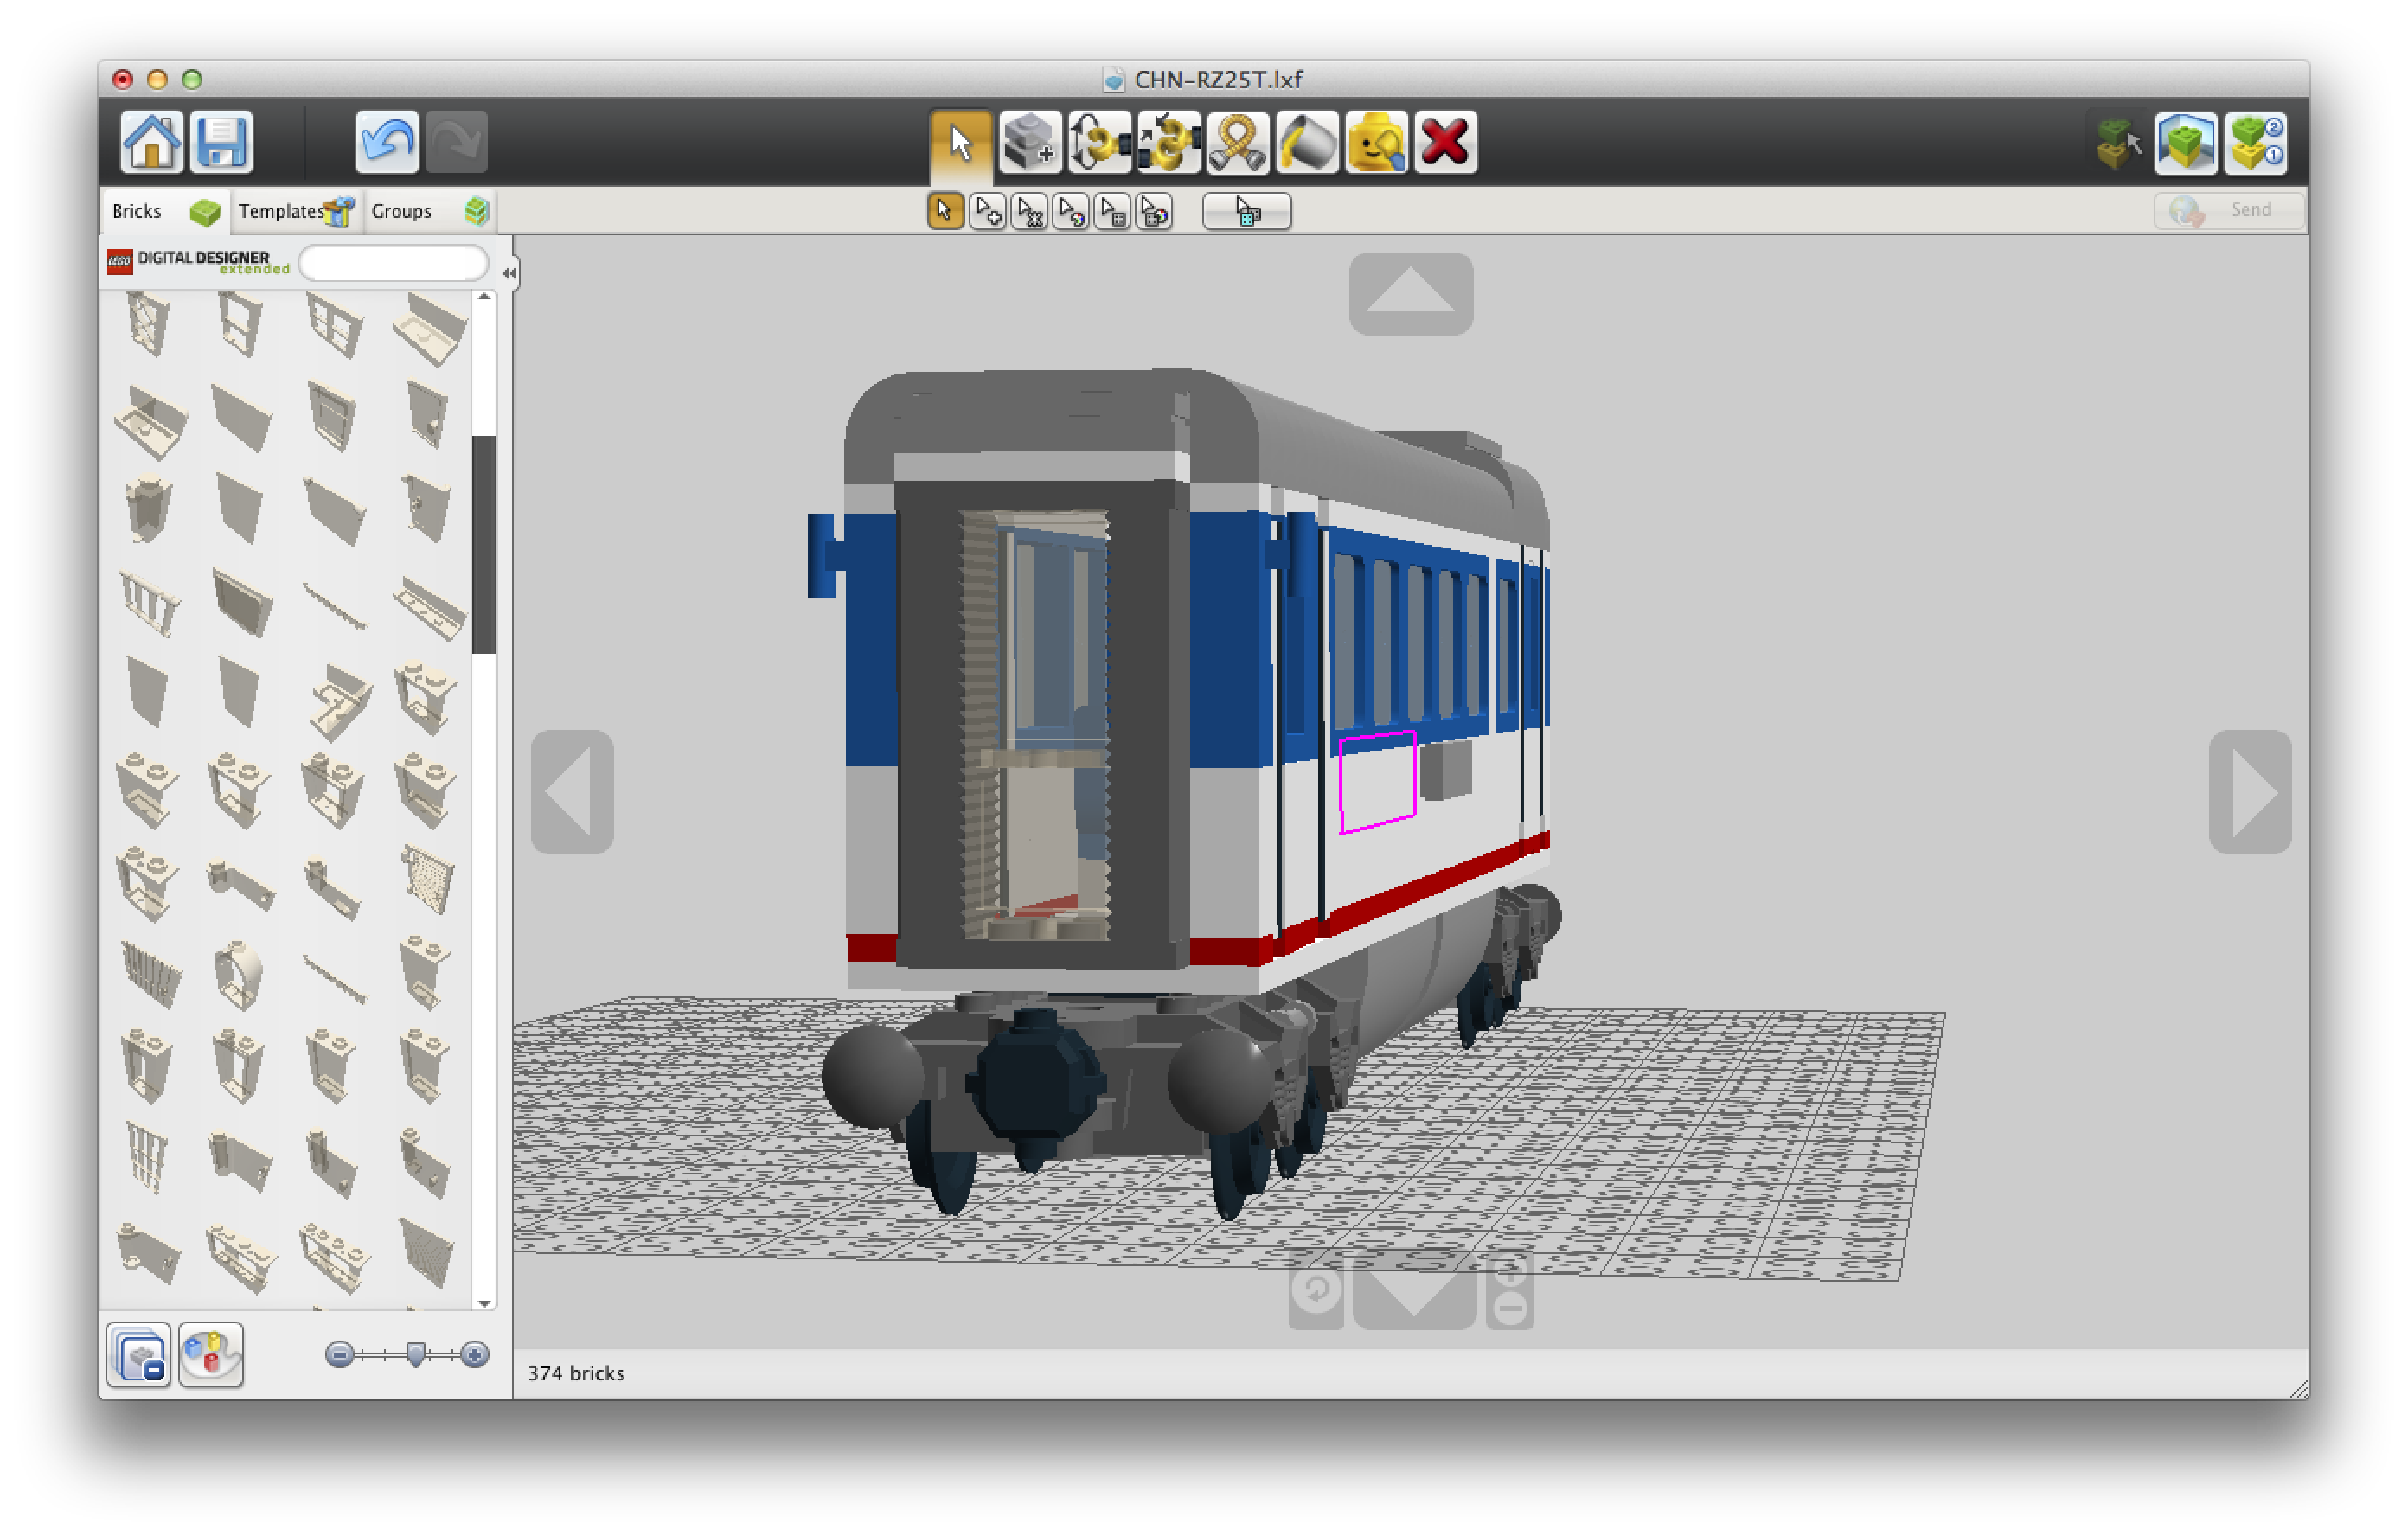
Task: Activate the Hinge tool
Action: click(1099, 143)
